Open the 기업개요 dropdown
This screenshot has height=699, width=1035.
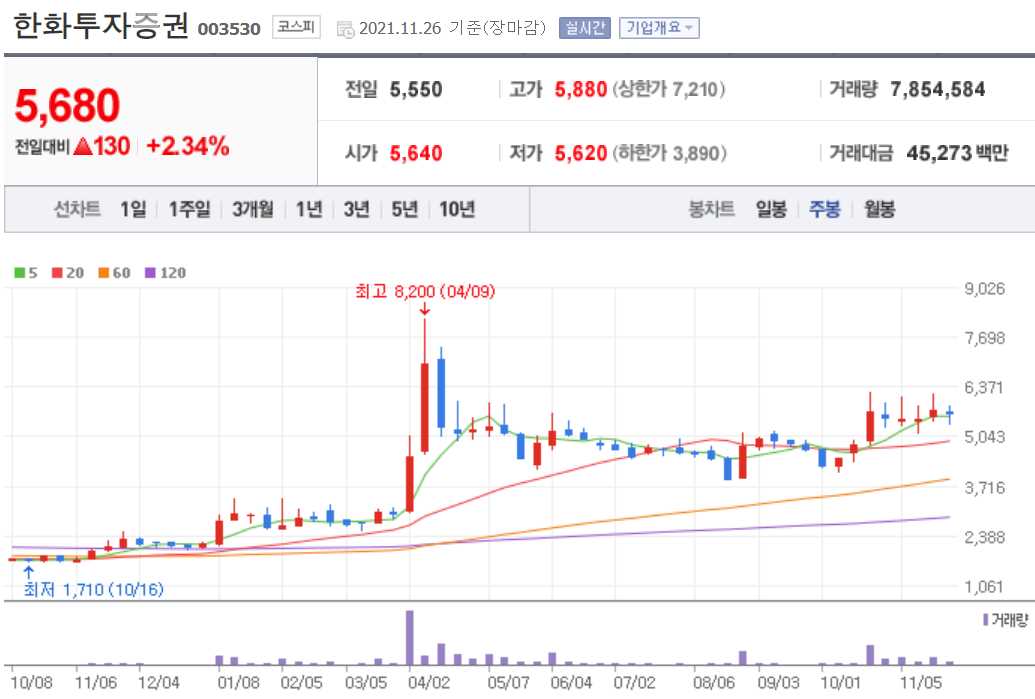[x=659, y=28]
